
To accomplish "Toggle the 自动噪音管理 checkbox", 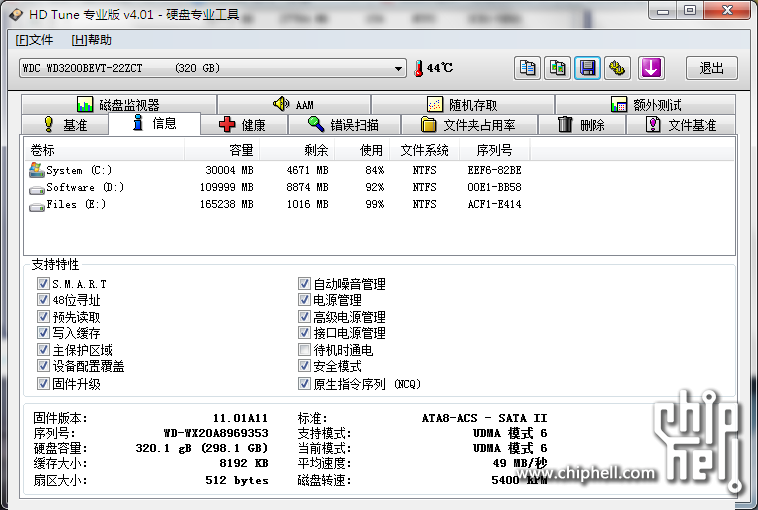I will tap(304, 284).
